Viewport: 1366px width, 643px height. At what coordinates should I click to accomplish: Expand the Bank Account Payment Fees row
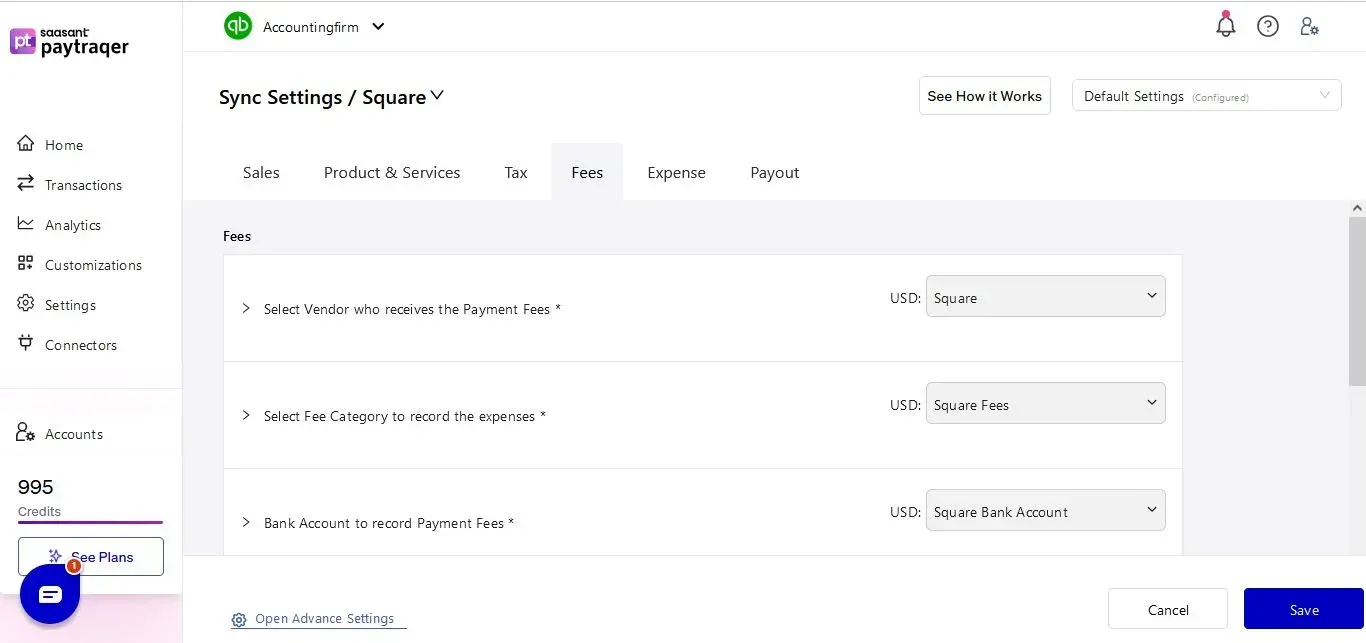[x=246, y=523]
